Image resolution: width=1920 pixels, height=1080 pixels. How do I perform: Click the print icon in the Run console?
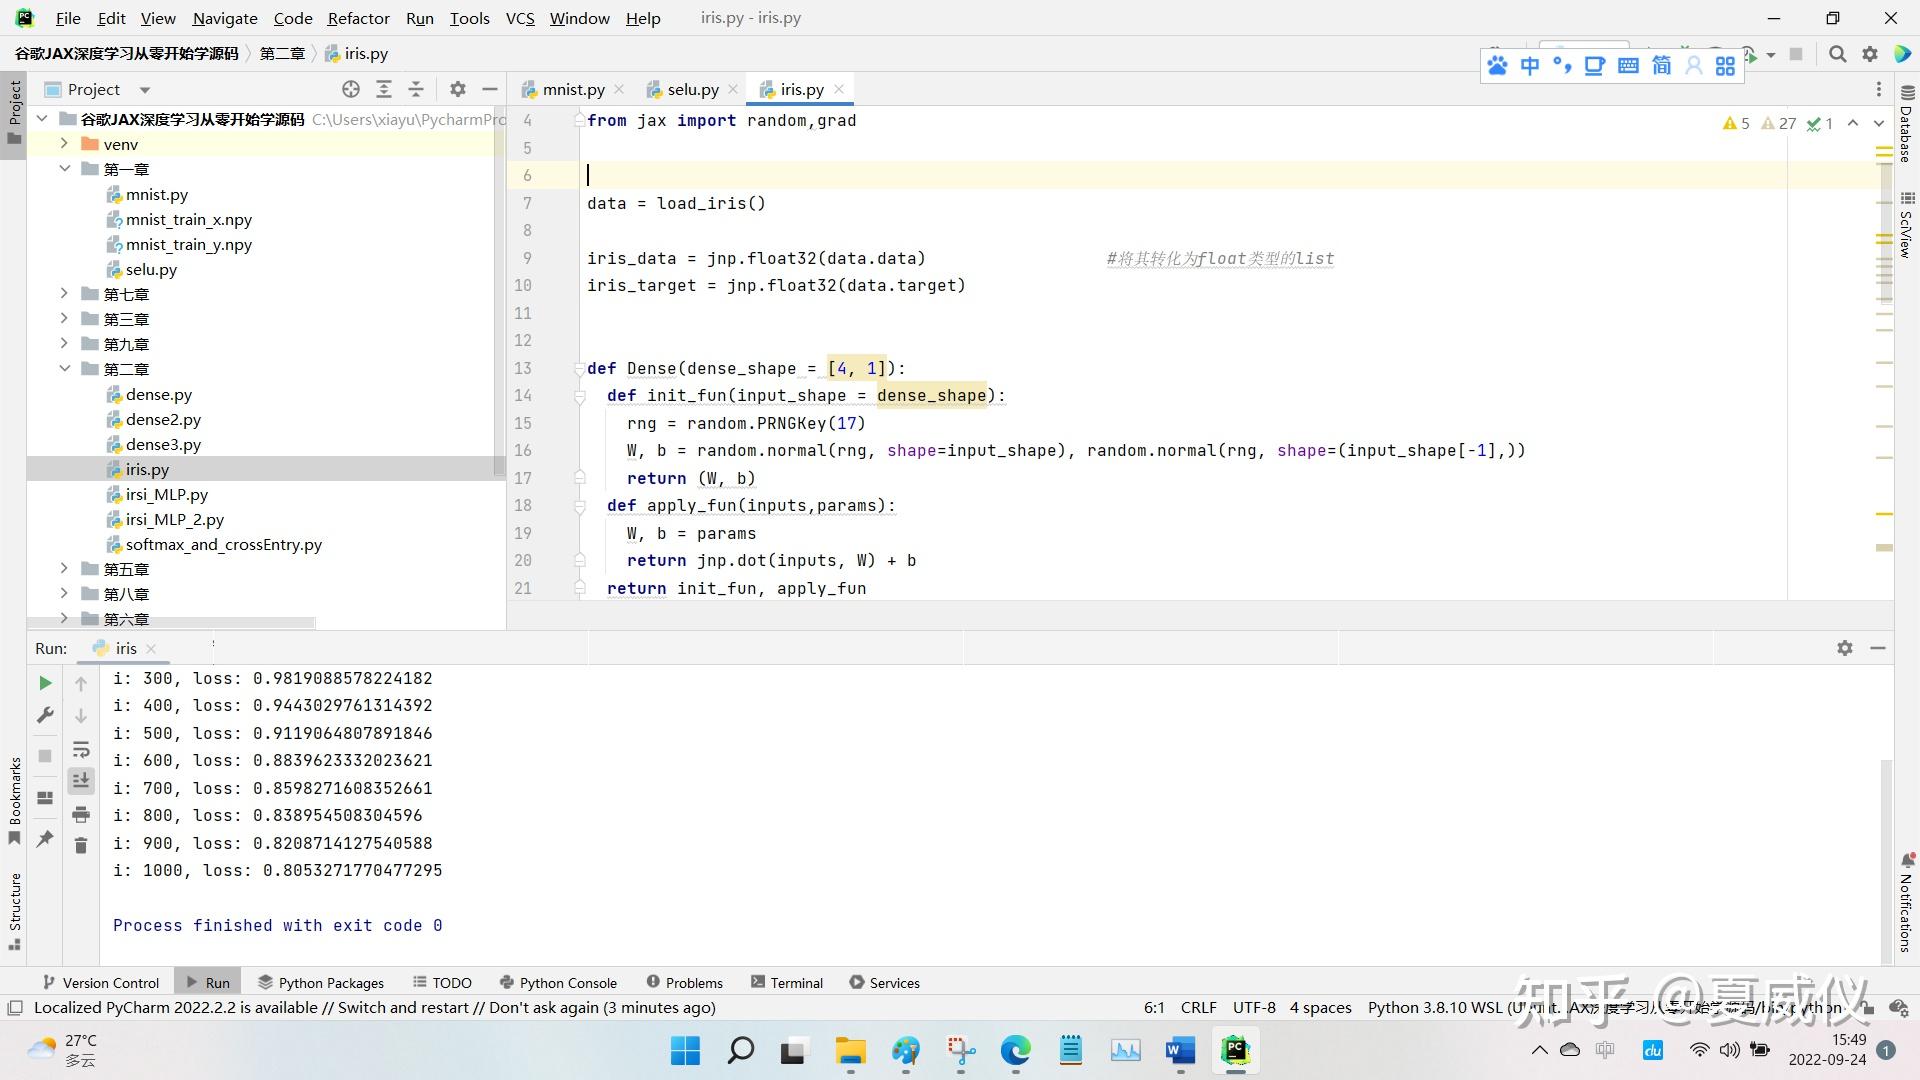click(x=81, y=814)
